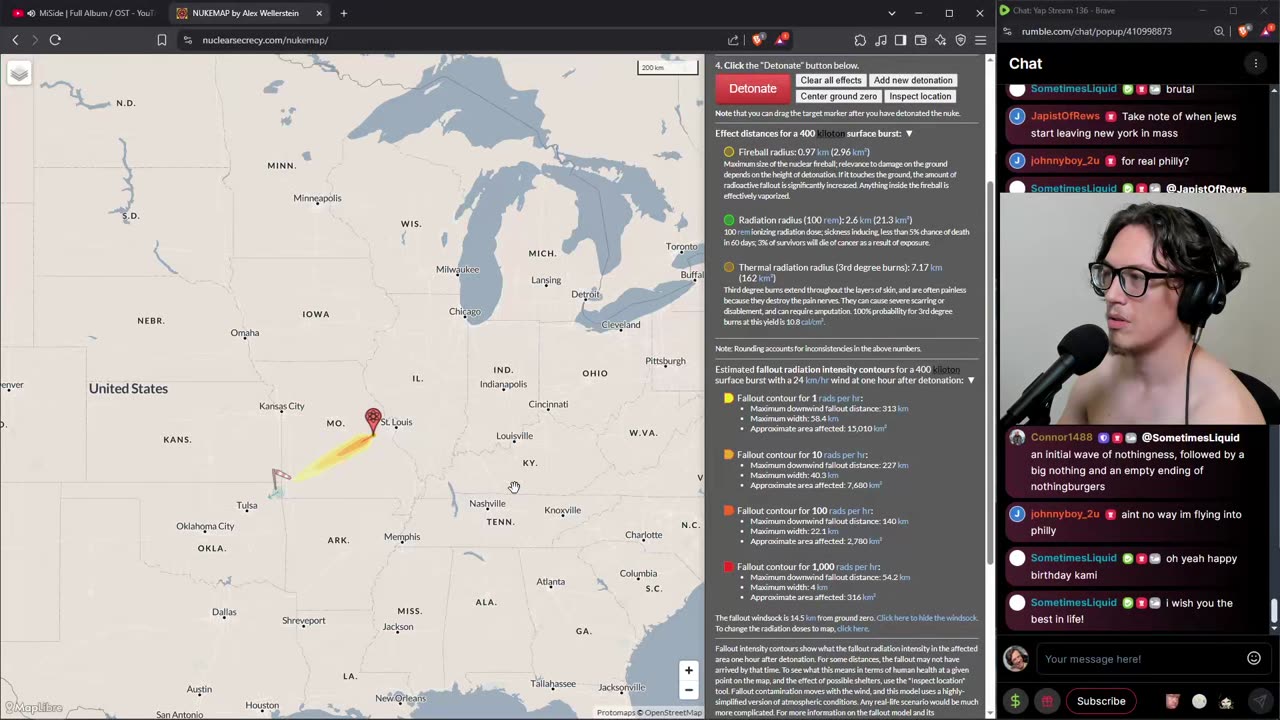Open the music playlist icon in toolbar
Image resolution: width=1280 pixels, height=720 pixels.
(x=880, y=40)
